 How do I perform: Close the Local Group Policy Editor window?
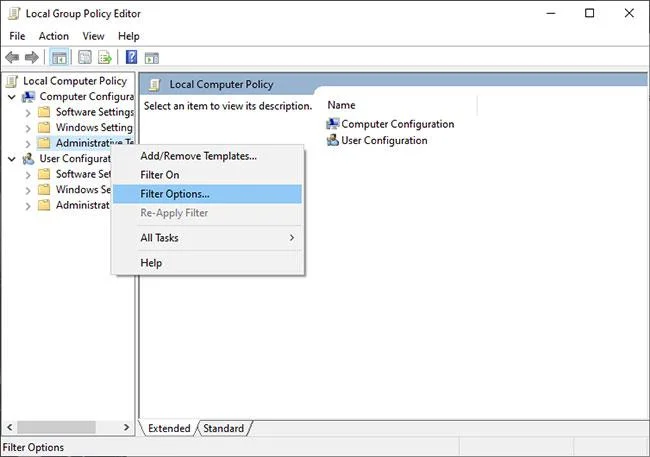click(629, 13)
